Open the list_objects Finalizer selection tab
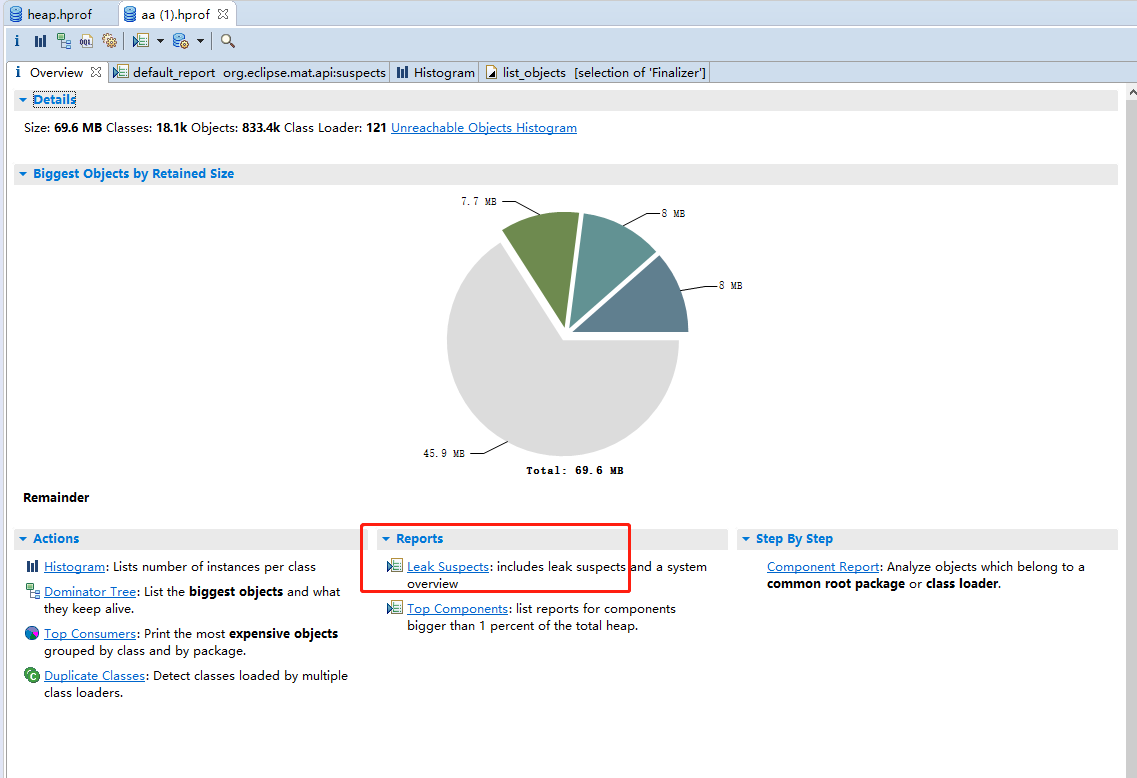Viewport: 1137px width, 778px height. (x=595, y=72)
